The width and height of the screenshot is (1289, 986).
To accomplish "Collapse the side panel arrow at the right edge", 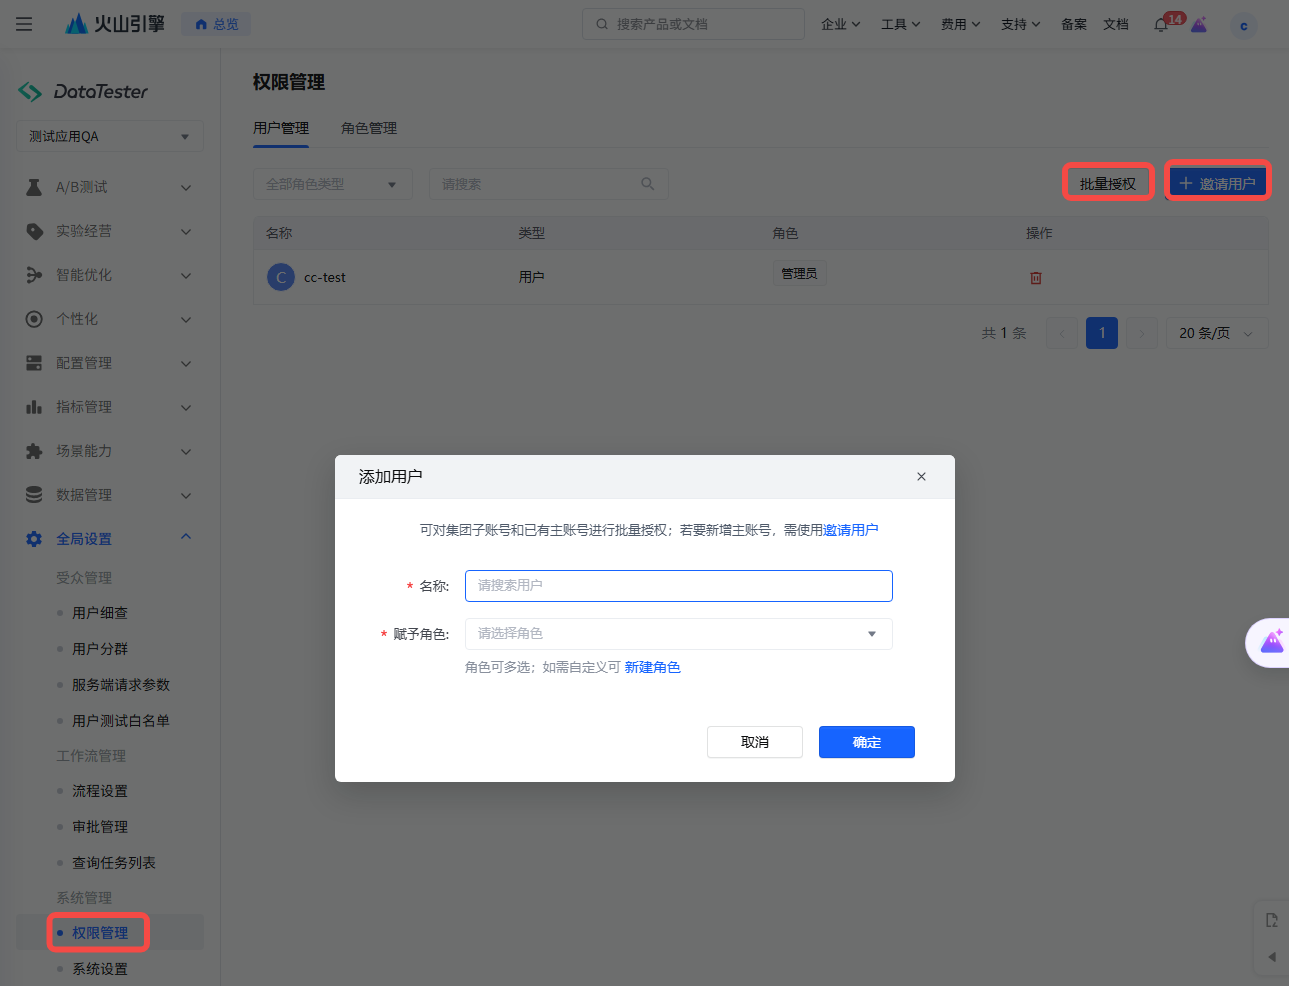I will tap(1272, 957).
